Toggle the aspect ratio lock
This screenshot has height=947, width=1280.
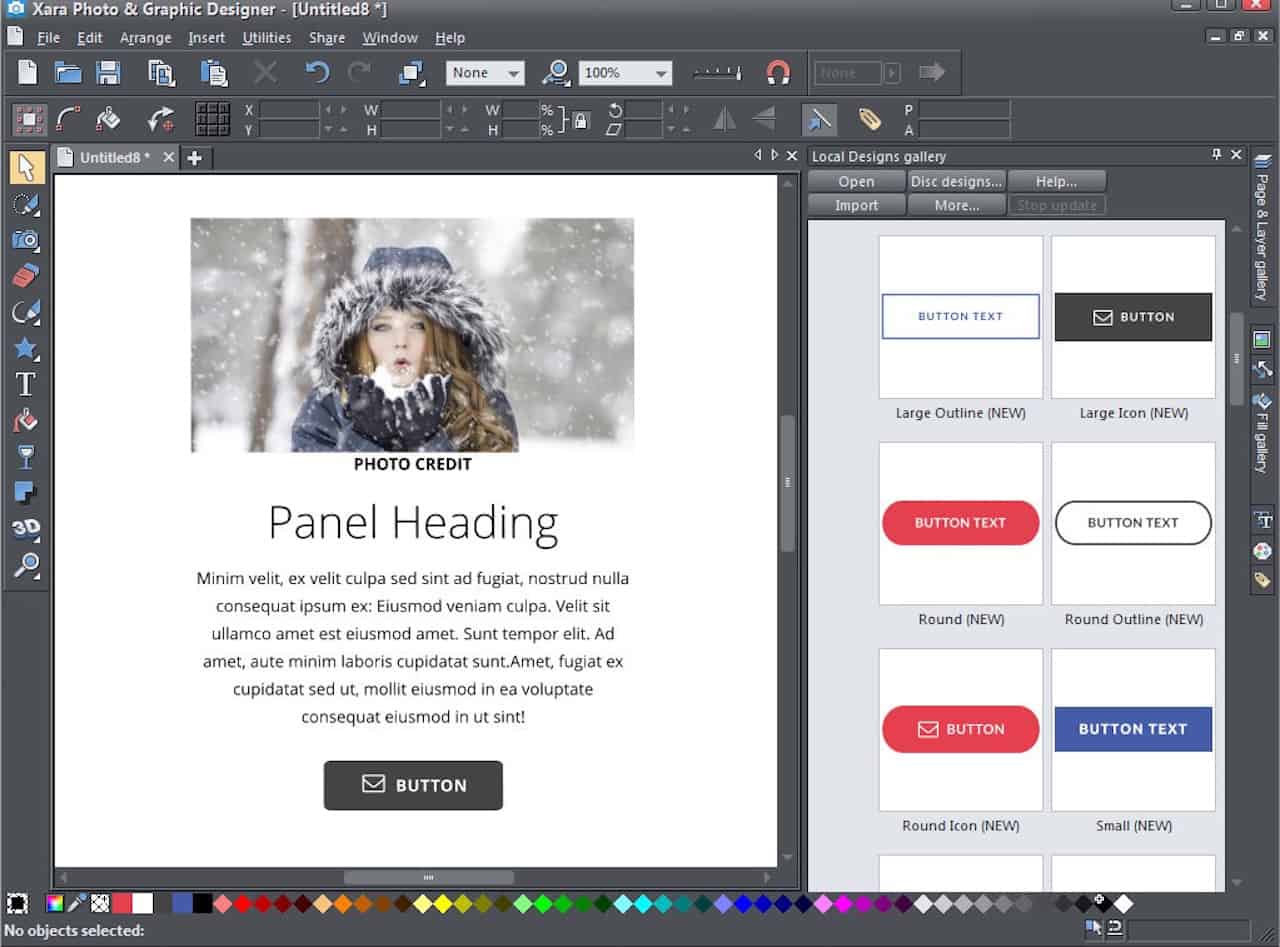point(581,120)
